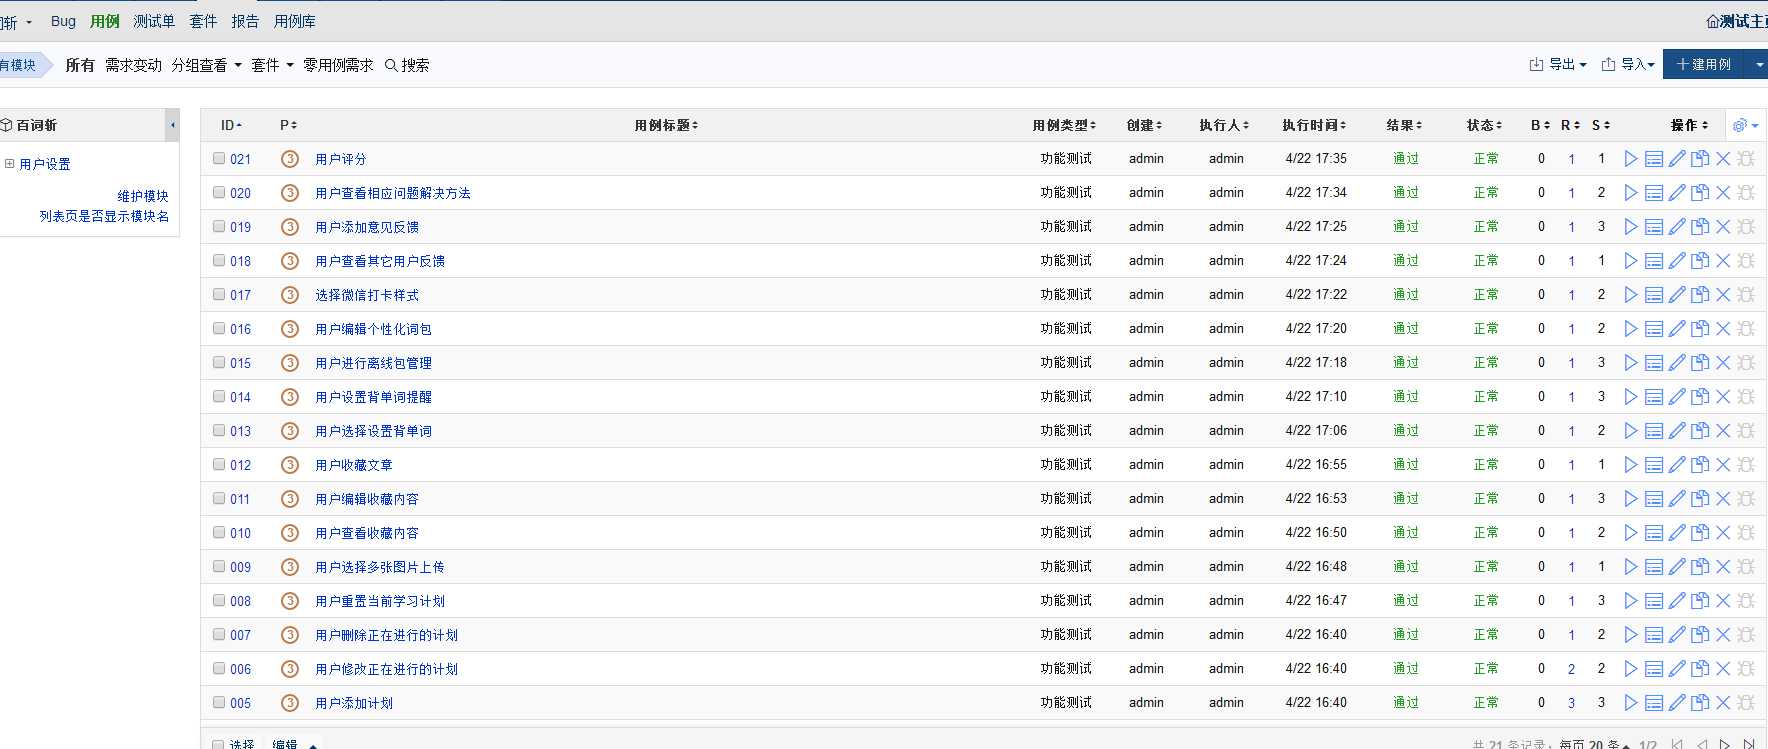This screenshot has height=749, width=1768.
Task: Open the 分组查看 dropdown
Action: (206, 65)
